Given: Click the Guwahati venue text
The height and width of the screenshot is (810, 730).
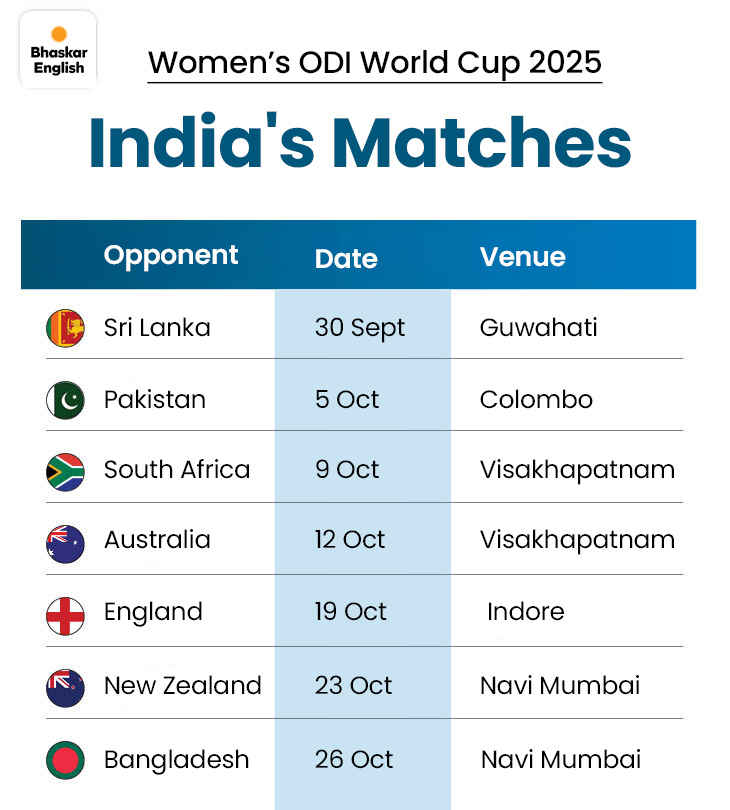Looking at the screenshot, I should (538, 328).
